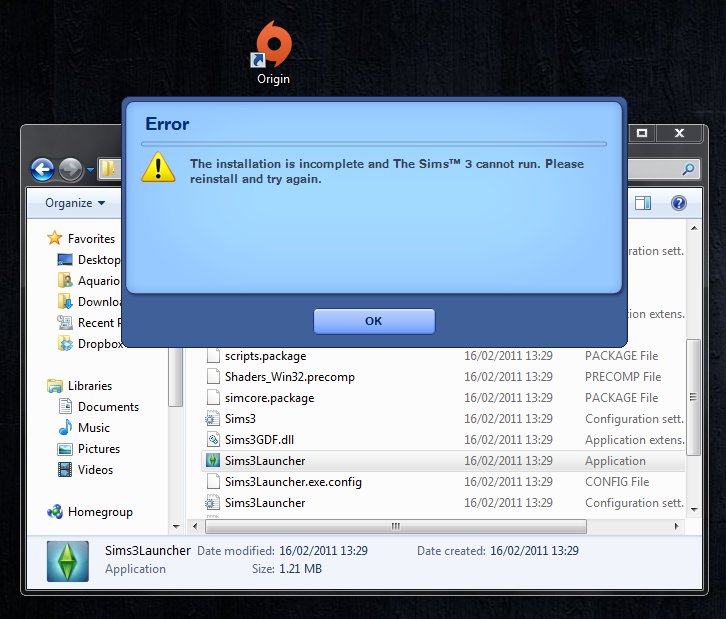This screenshot has width=726, height=619.
Task: Open the Videos library
Action: pos(95,469)
